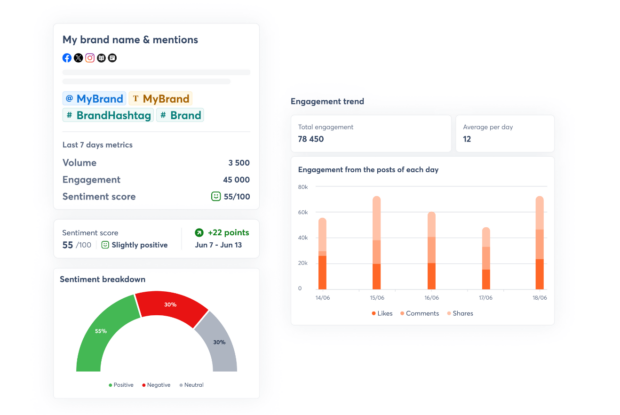This screenshot has height=415, width=620.
Task: Click the green arrow trend icon
Action: point(199,232)
